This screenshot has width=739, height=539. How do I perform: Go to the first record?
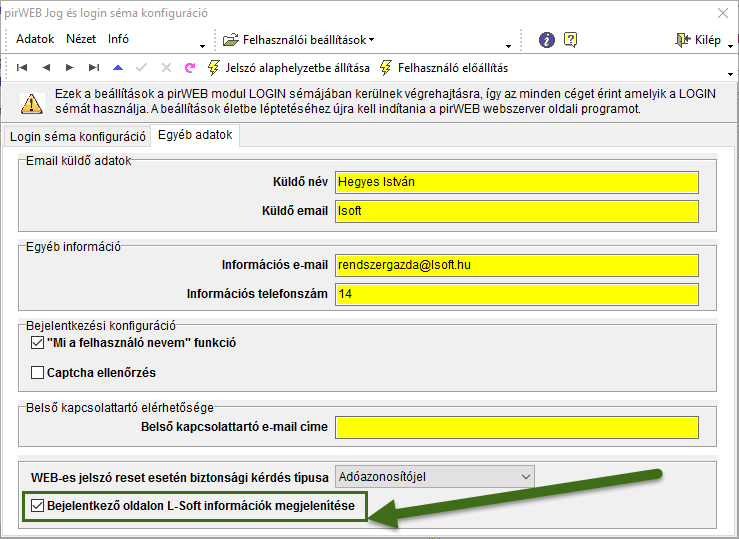[x=22, y=68]
